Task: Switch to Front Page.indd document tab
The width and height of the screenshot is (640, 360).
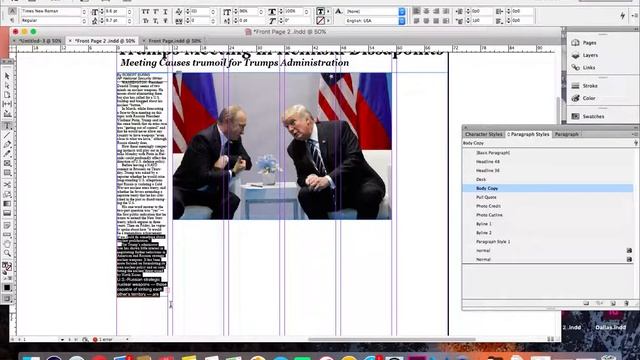Action: 175,41
